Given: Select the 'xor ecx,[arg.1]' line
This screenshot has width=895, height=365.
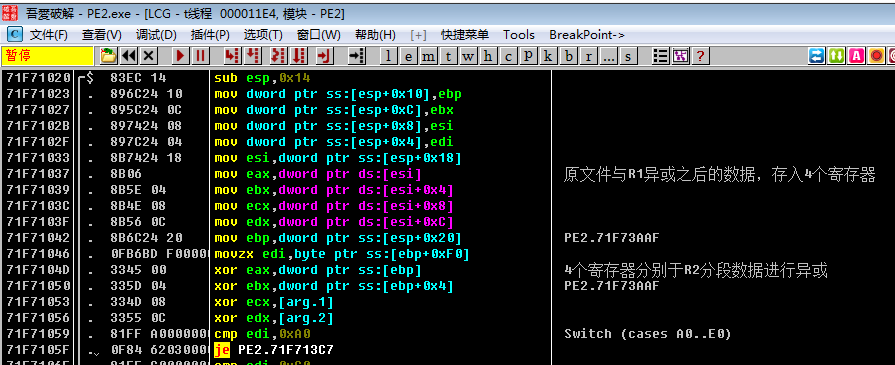Looking at the screenshot, I should [273, 302].
